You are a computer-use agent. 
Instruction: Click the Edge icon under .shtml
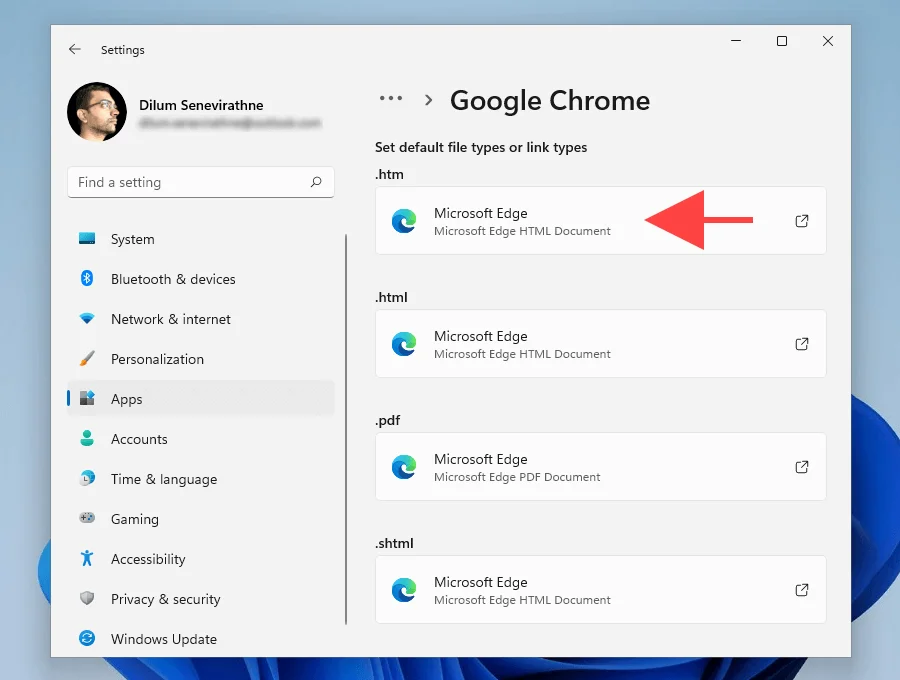[404, 590]
